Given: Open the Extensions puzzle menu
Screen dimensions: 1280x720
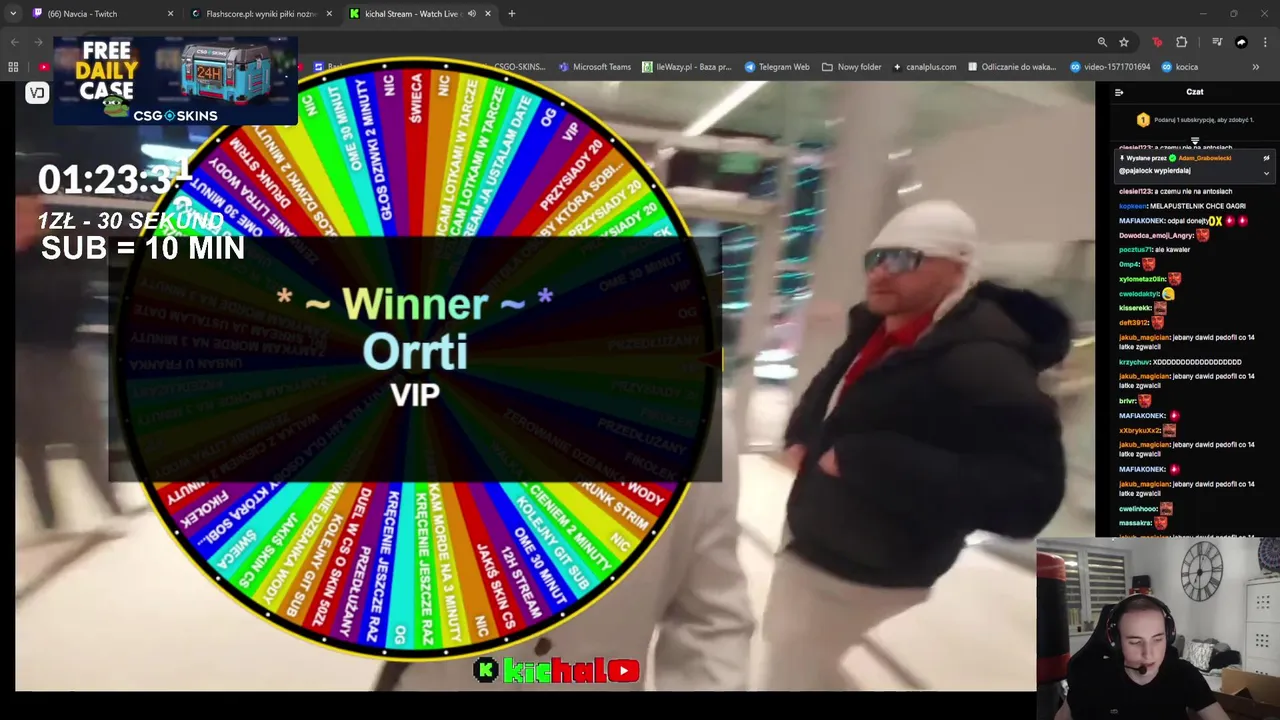Looking at the screenshot, I should 1182,42.
